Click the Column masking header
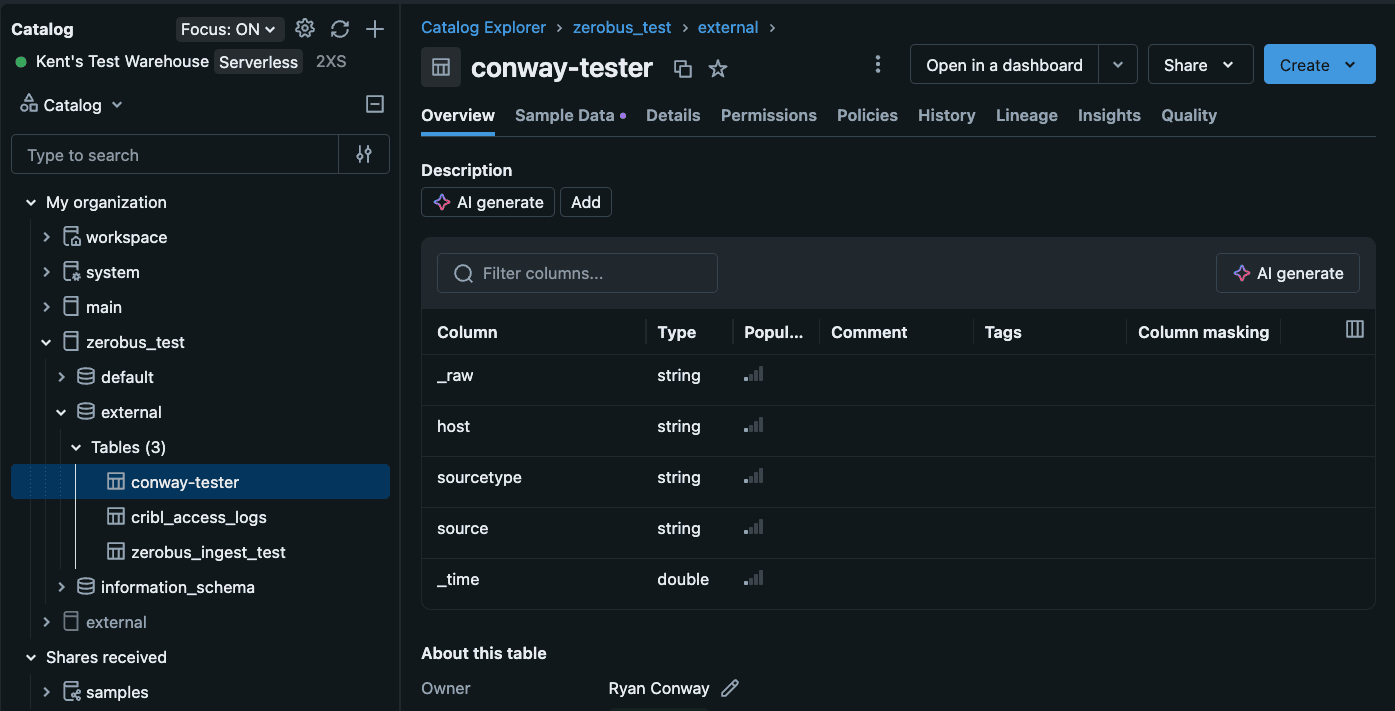The height and width of the screenshot is (711, 1395). click(1203, 332)
